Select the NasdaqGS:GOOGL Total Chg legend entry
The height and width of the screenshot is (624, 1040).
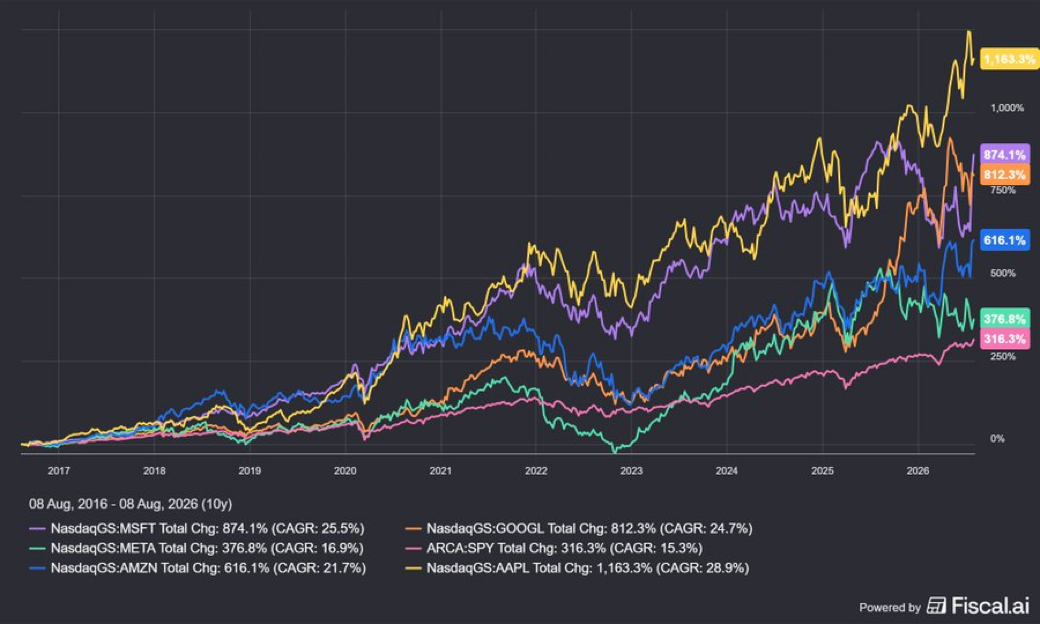pos(578,529)
